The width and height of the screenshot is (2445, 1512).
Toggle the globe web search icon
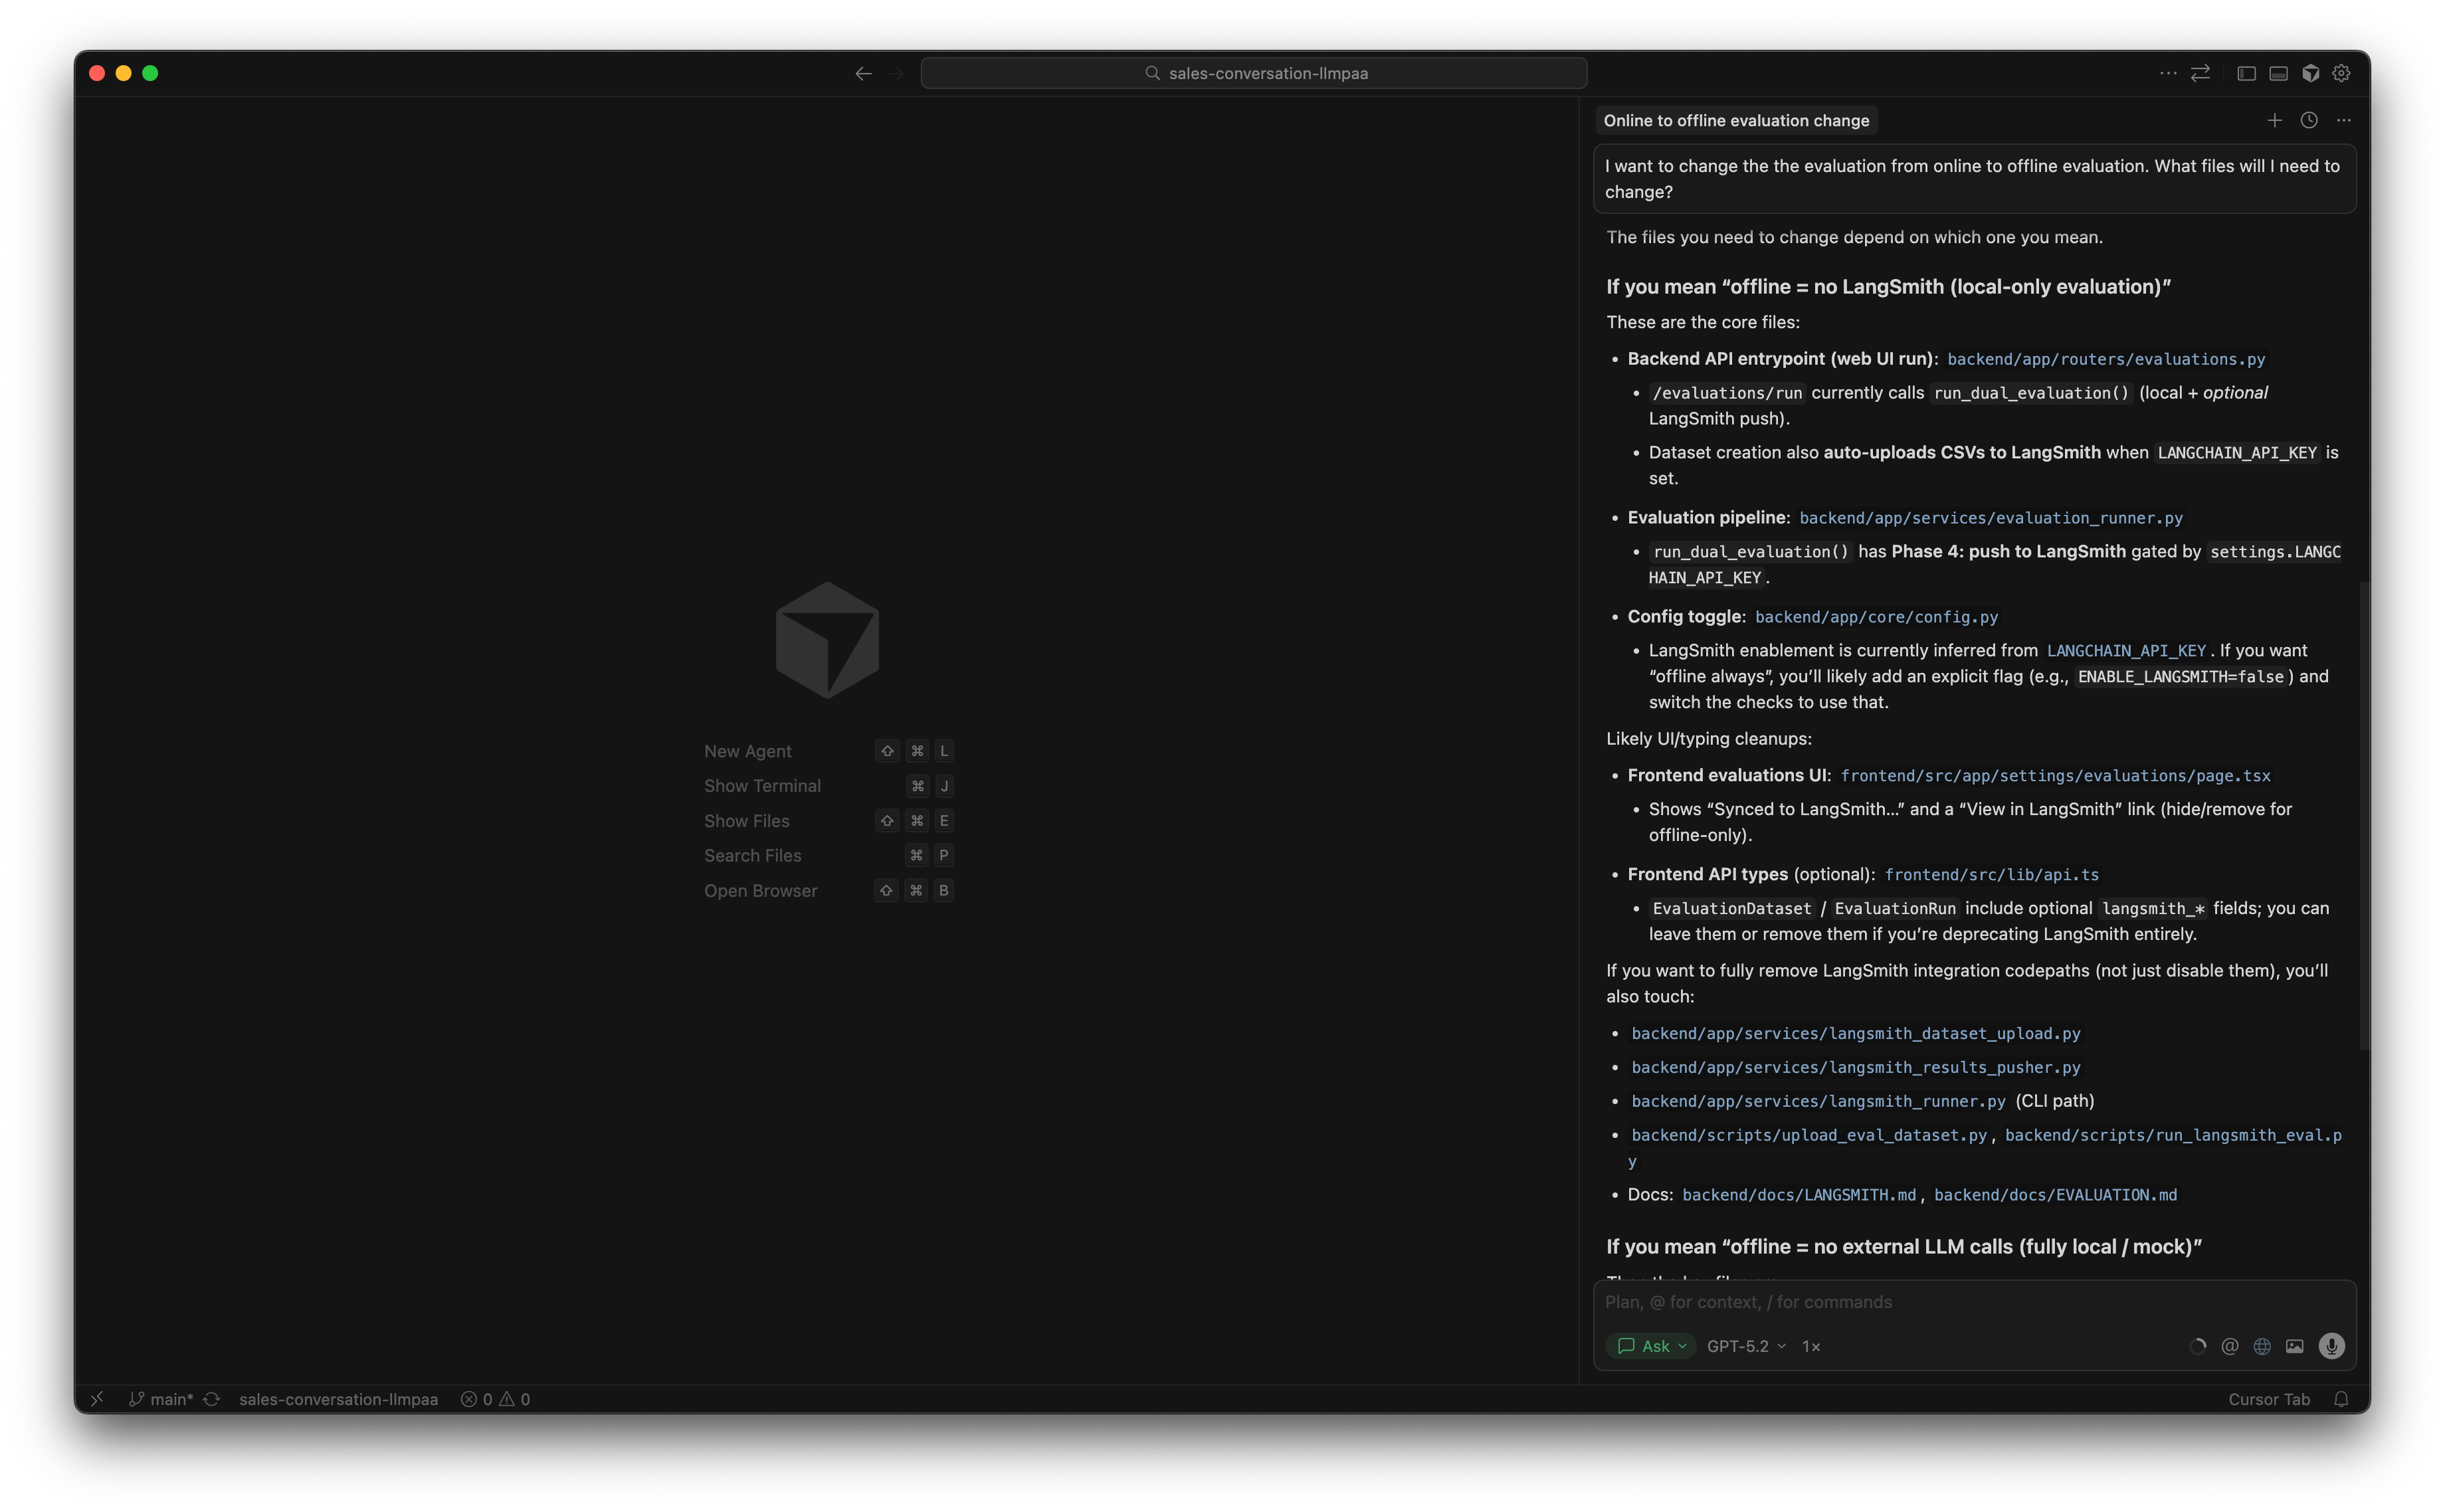coord(2262,1346)
